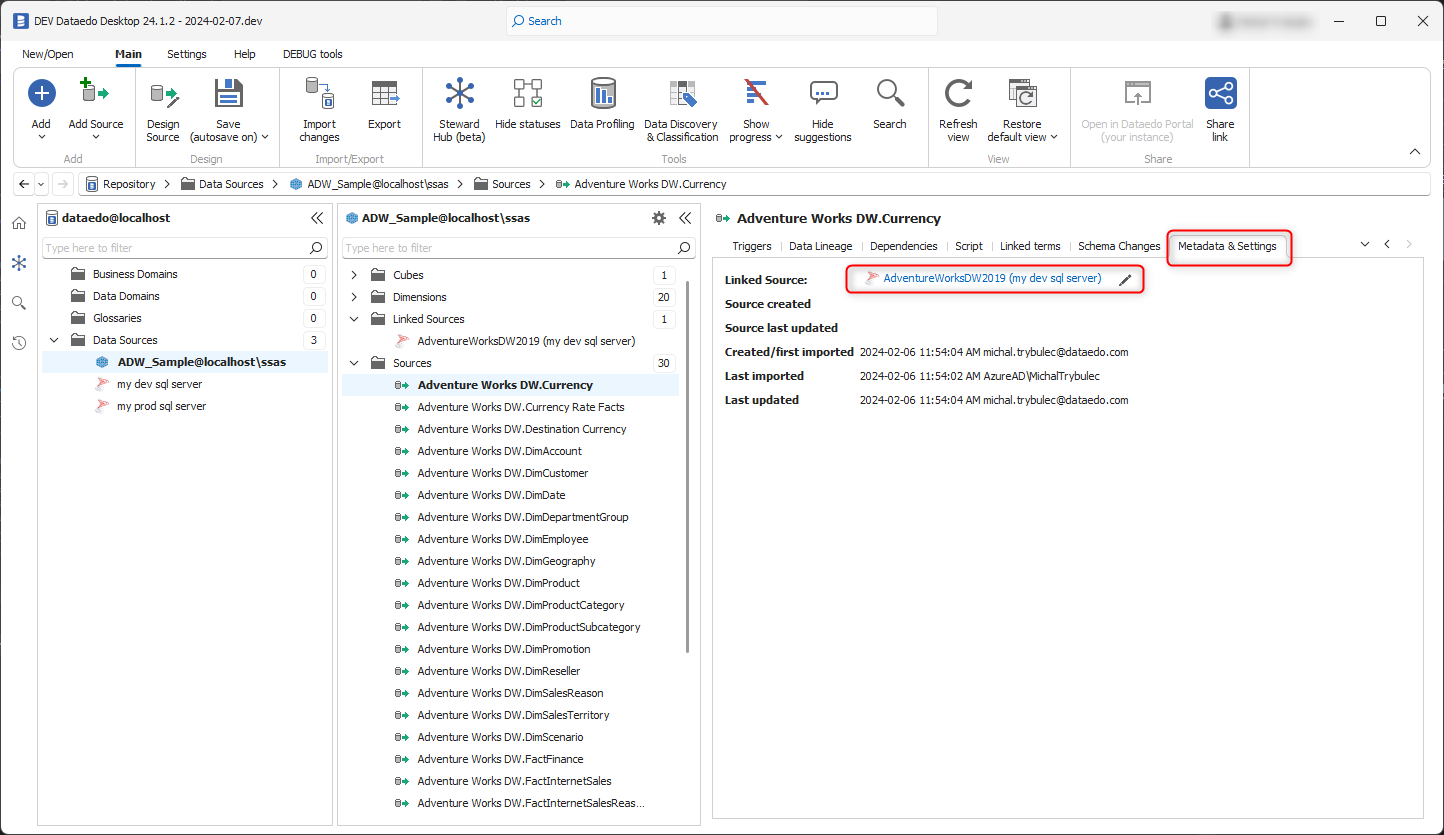1444x835 pixels.
Task: Click Restore default view icon
Action: (x=1022, y=94)
